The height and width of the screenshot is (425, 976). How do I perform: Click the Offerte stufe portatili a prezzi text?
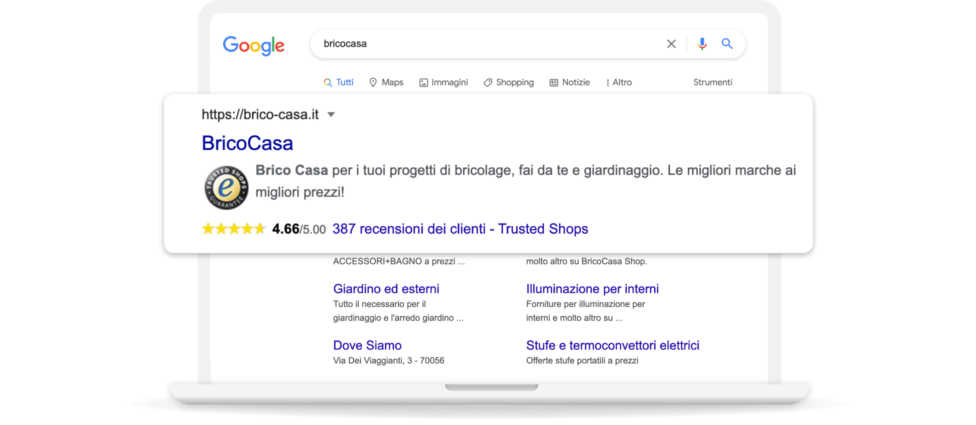[x=583, y=361]
